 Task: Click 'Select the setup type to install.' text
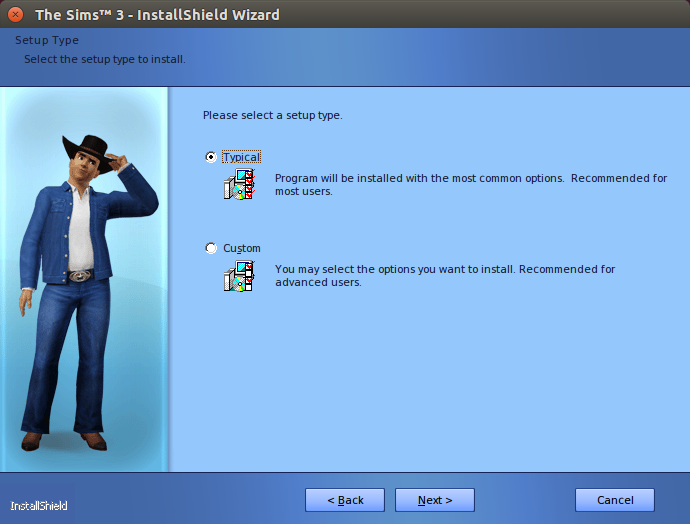coord(105,59)
